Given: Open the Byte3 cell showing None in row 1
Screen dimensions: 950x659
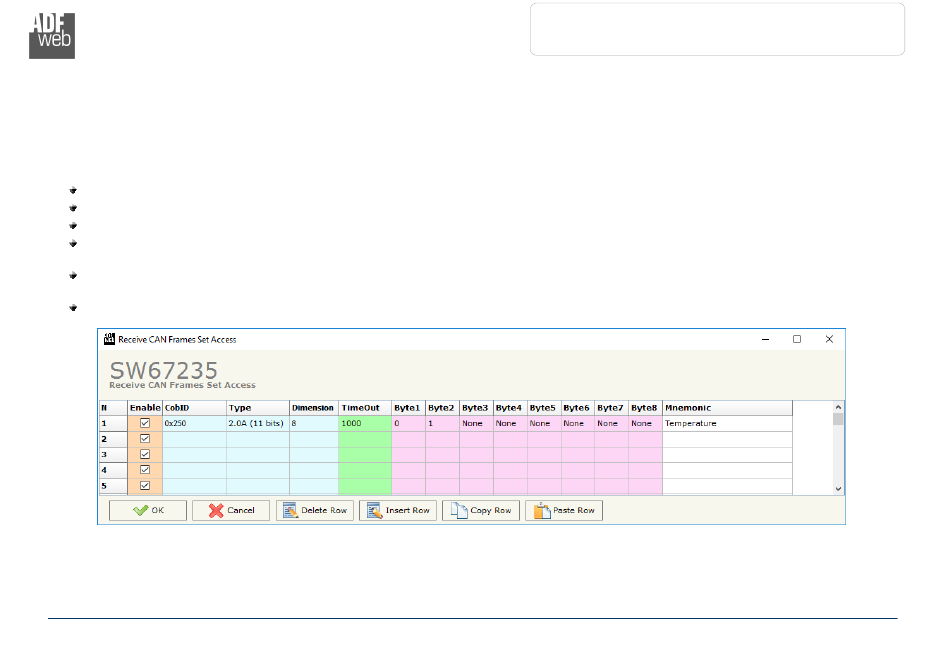Looking at the screenshot, I should point(475,423).
